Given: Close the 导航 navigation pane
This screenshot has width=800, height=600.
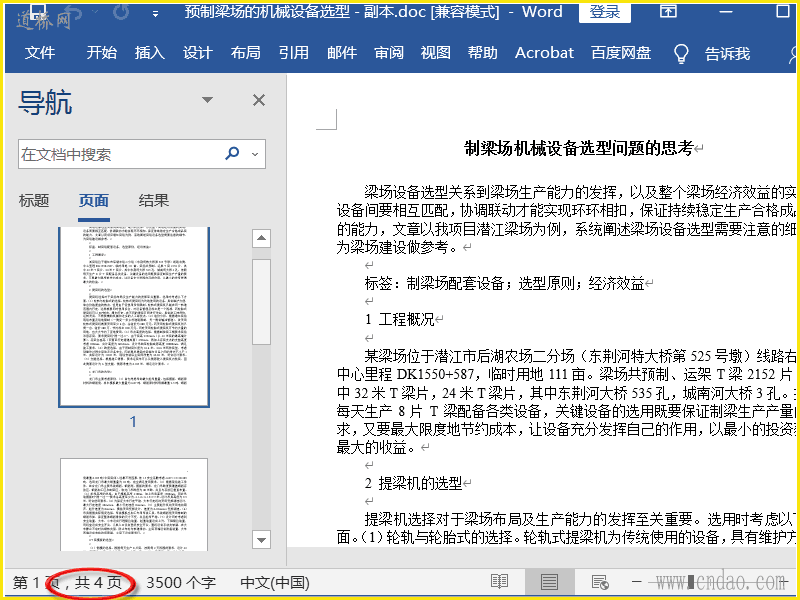Looking at the screenshot, I should coord(259,100).
